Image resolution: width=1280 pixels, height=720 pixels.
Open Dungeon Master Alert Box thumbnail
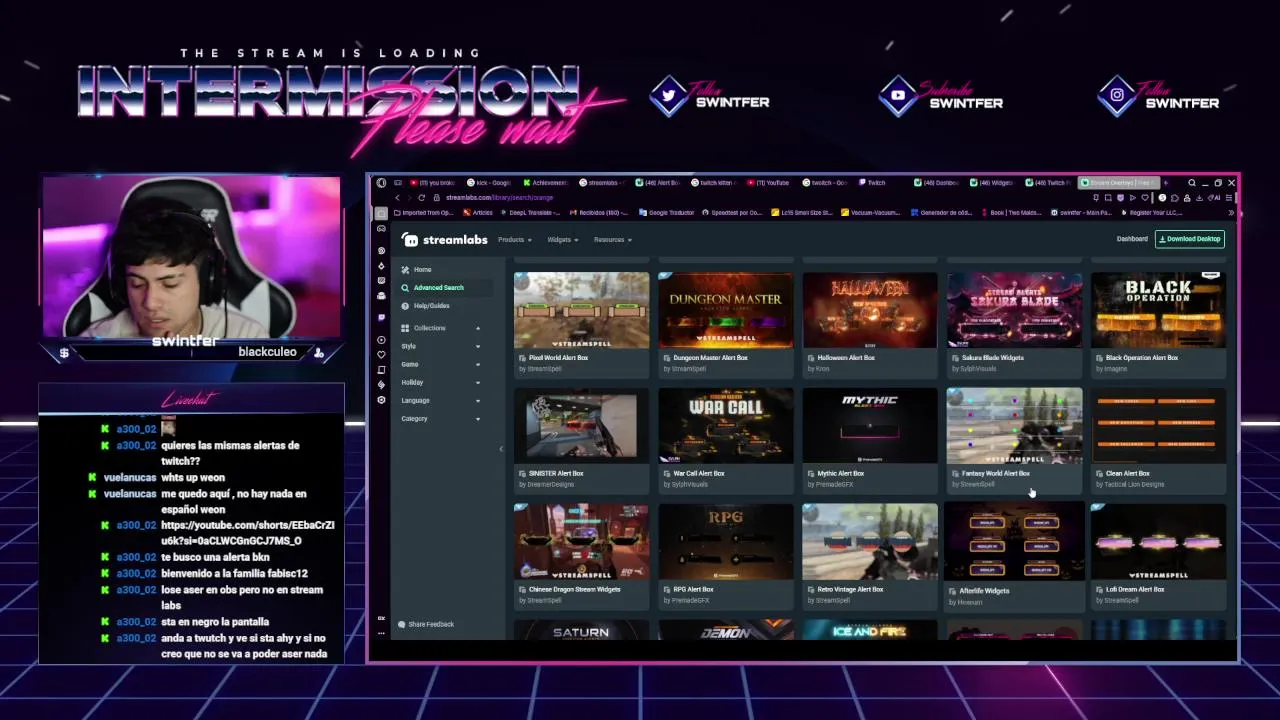coord(725,310)
